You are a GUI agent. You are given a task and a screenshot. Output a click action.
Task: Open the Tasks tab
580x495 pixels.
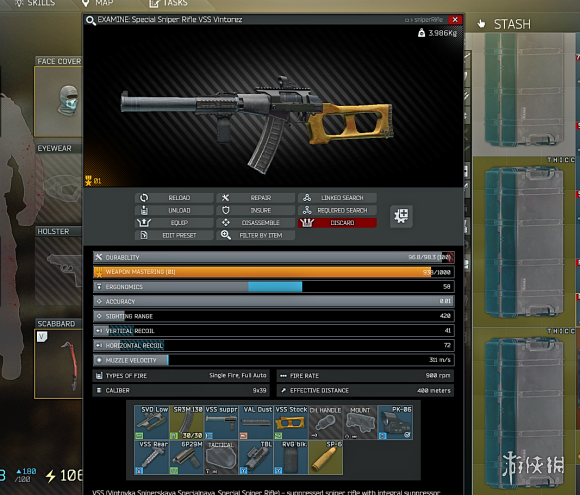click(168, 3)
